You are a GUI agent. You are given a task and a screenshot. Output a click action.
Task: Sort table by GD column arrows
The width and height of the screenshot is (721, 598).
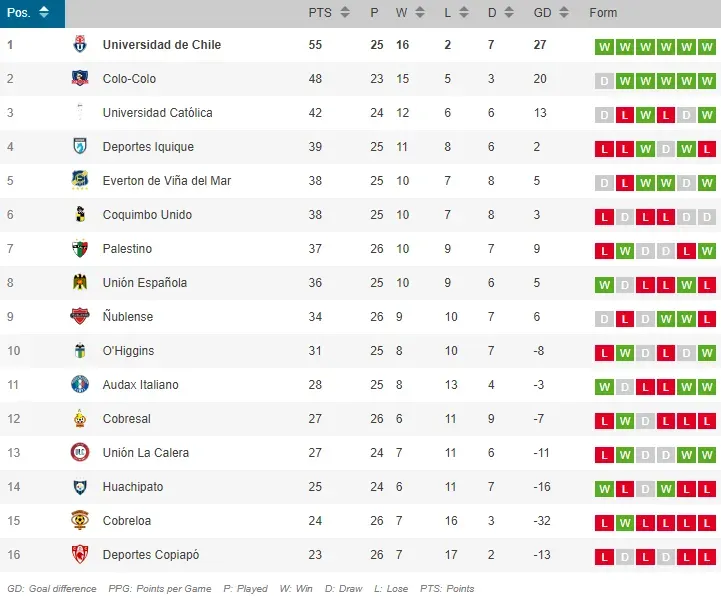pyautogui.click(x=566, y=13)
